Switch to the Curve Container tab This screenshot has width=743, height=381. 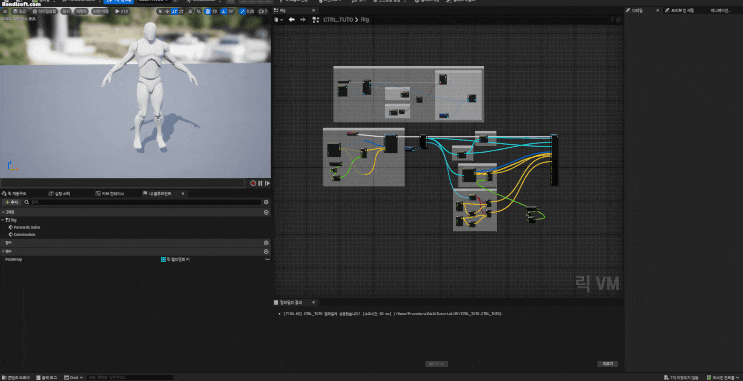click(x=110, y=193)
